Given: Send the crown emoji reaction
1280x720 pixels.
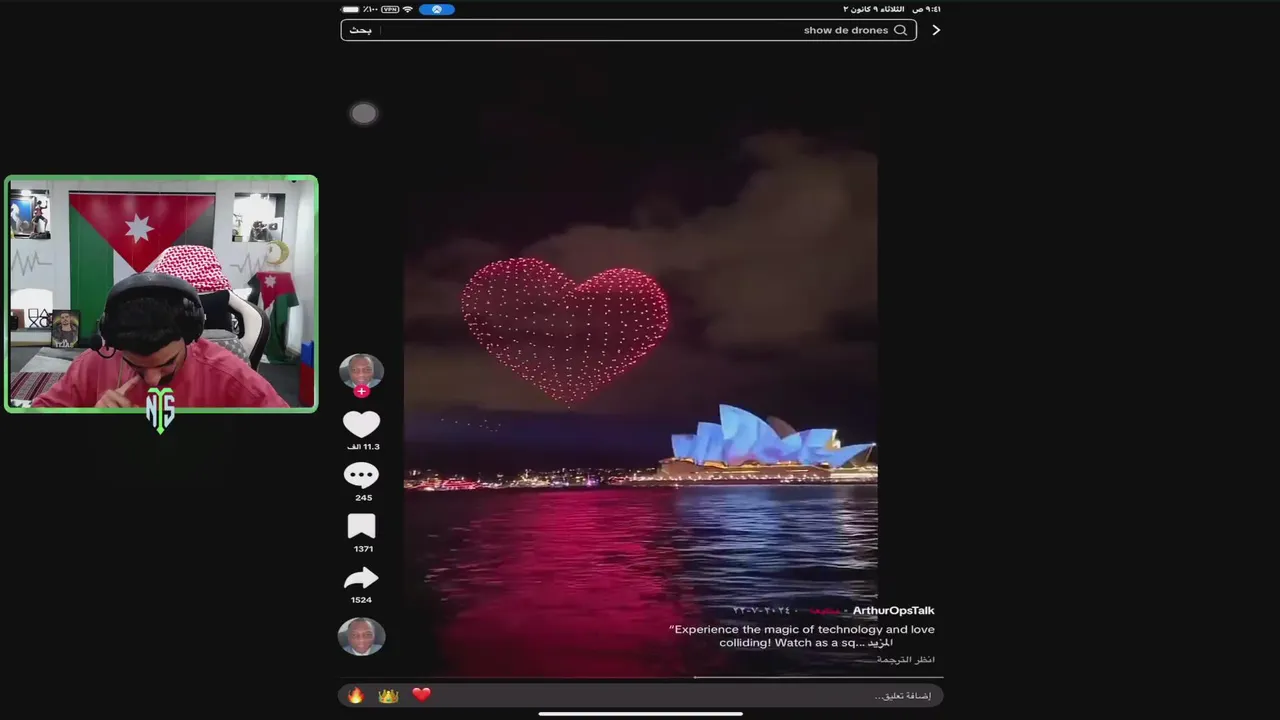Looking at the screenshot, I should [x=388, y=695].
